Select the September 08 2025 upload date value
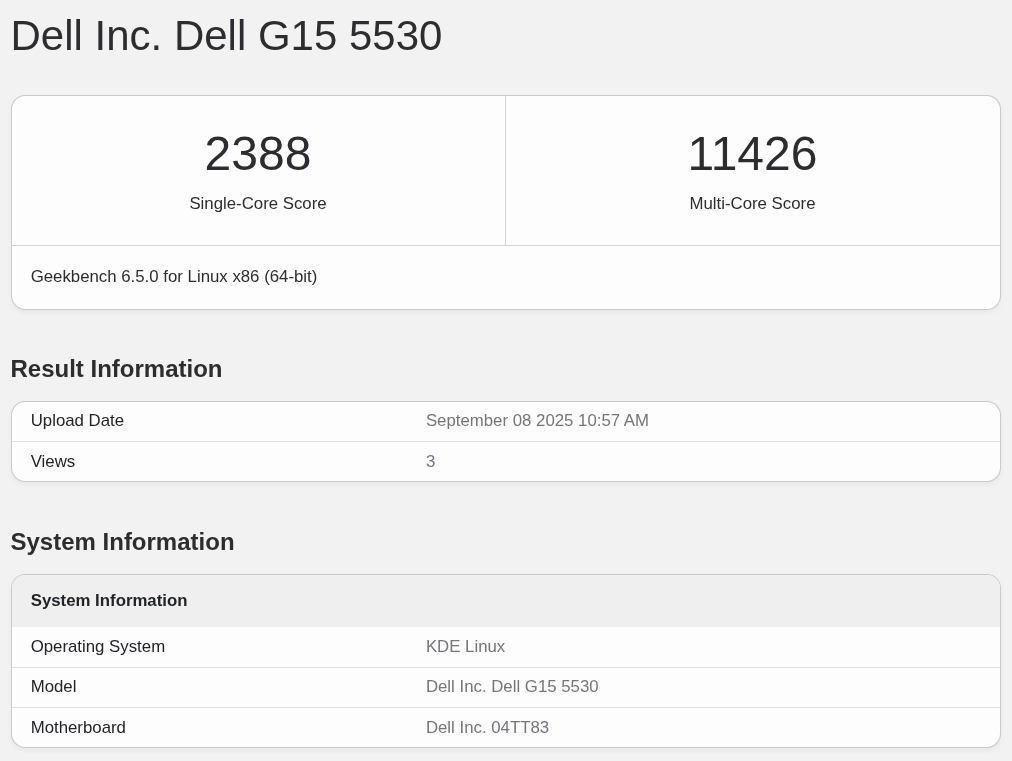Viewport: 1012px width, 761px height. pyautogui.click(x=495, y=421)
